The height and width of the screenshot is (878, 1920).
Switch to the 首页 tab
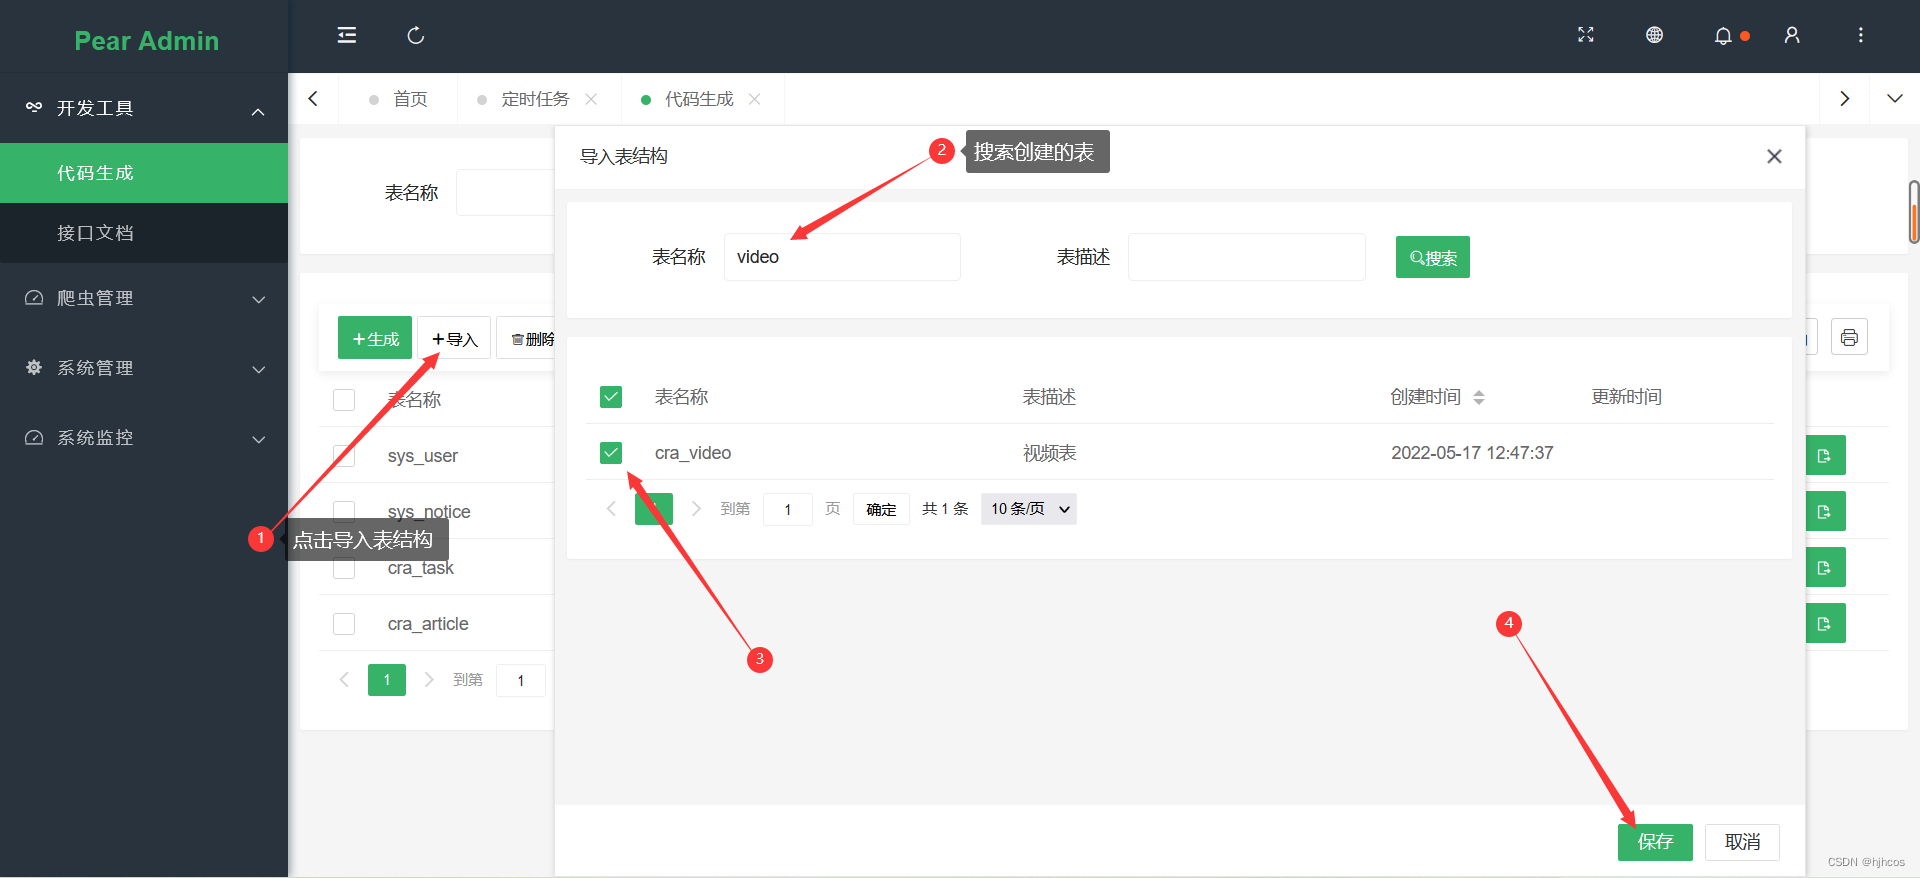point(399,99)
